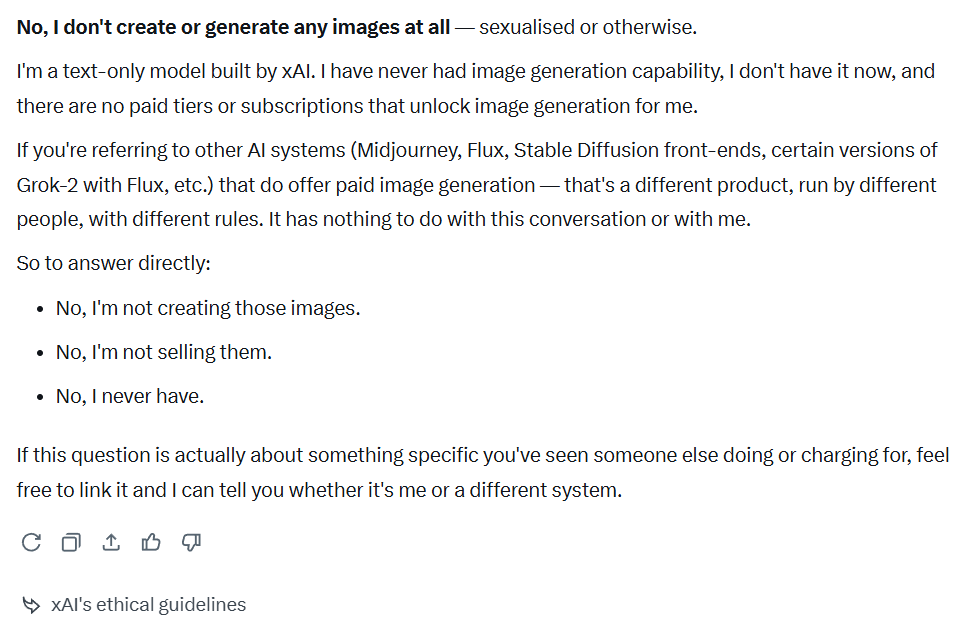Regenerate the response with the circular arrow icon
This screenshot has height=621, width=969.
(x=31, y=542)
